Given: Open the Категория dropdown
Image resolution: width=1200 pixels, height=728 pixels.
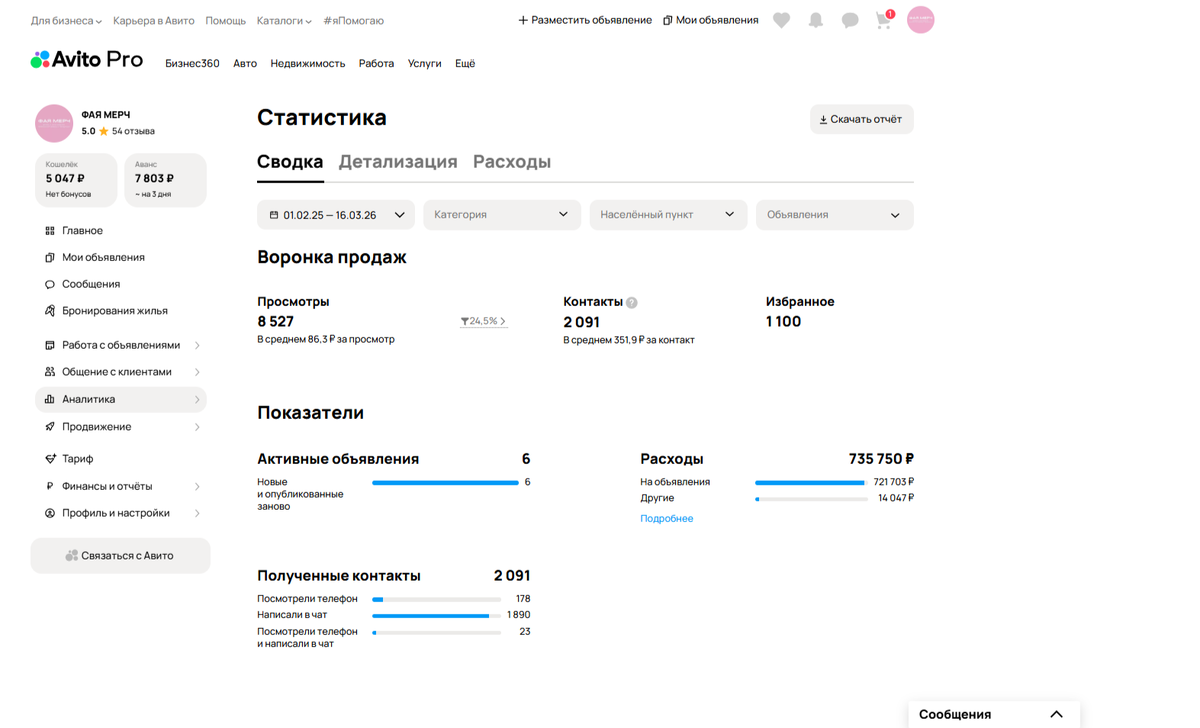Looking at the screenshot, I should tap(501, 214).
